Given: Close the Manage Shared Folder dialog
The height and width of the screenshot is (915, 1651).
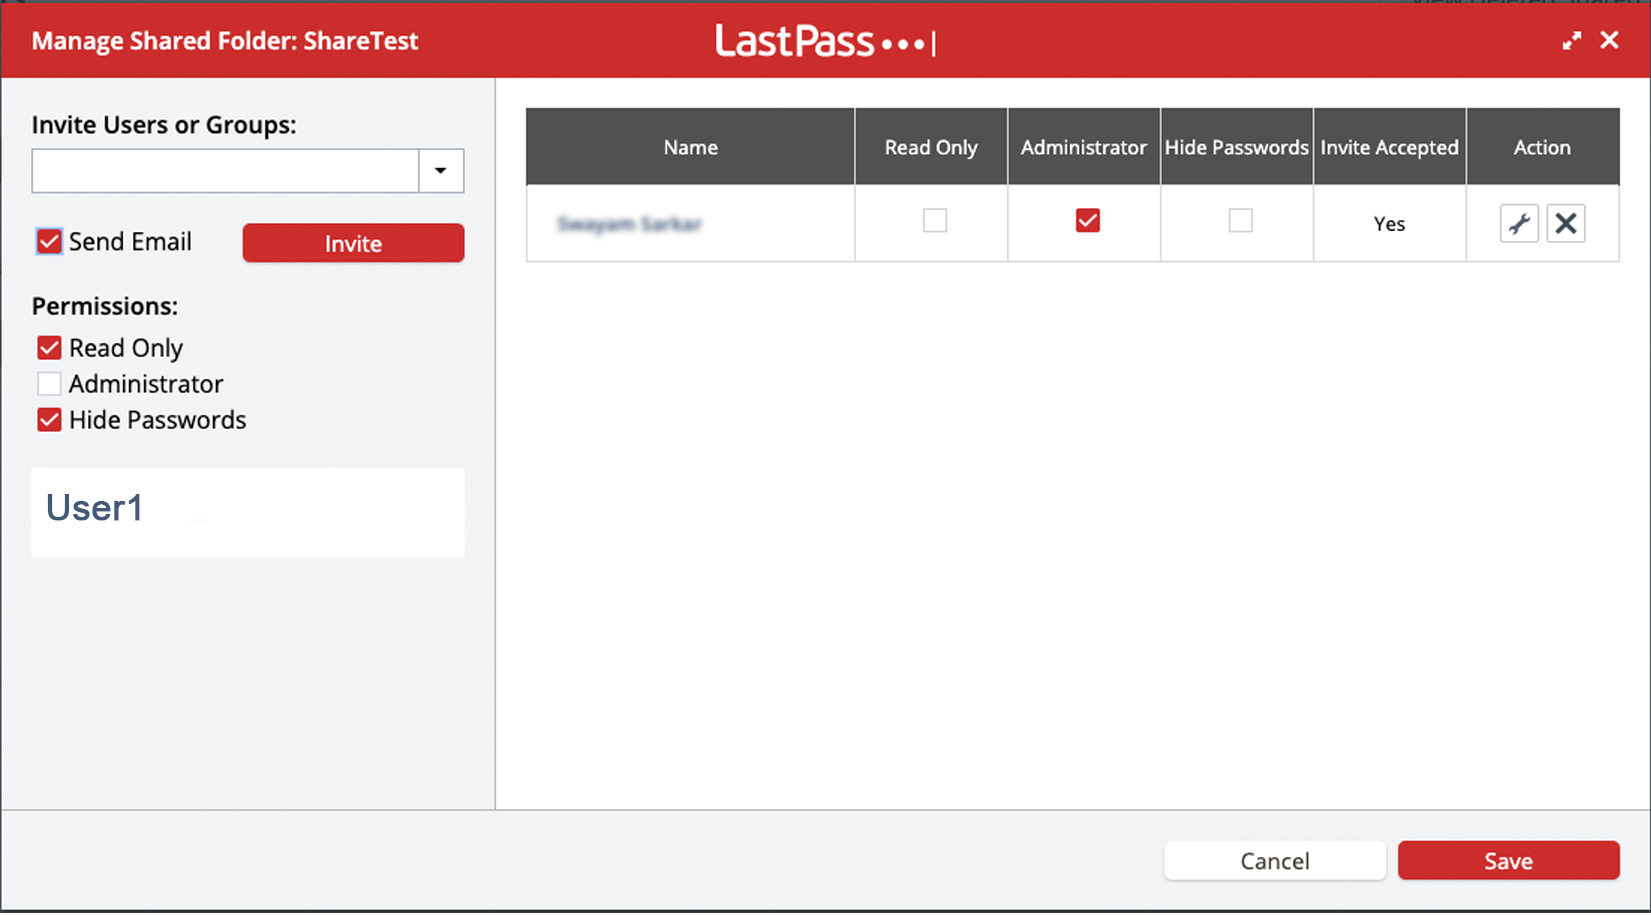Looking at the screenshot, I should [x=1609, y=40].
